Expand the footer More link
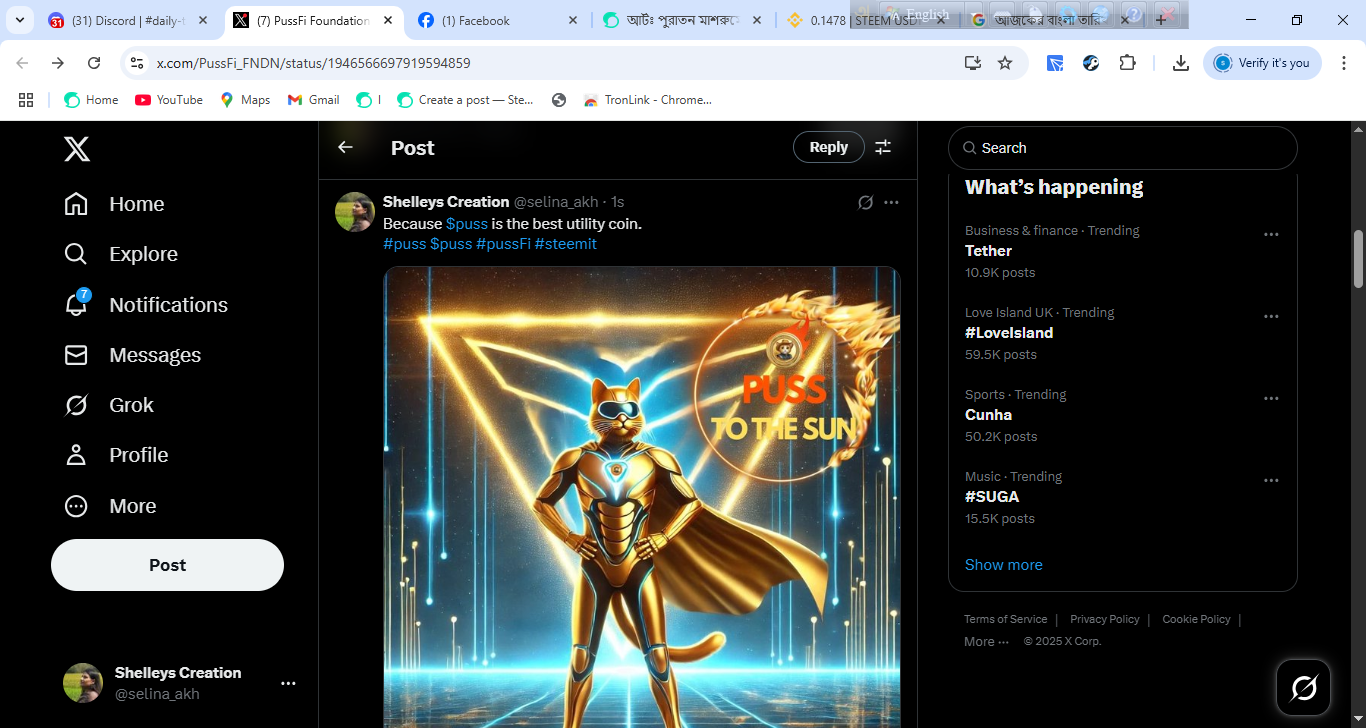Image resolution: width=1366 pixels, height=728 pixels. point(986,642)
